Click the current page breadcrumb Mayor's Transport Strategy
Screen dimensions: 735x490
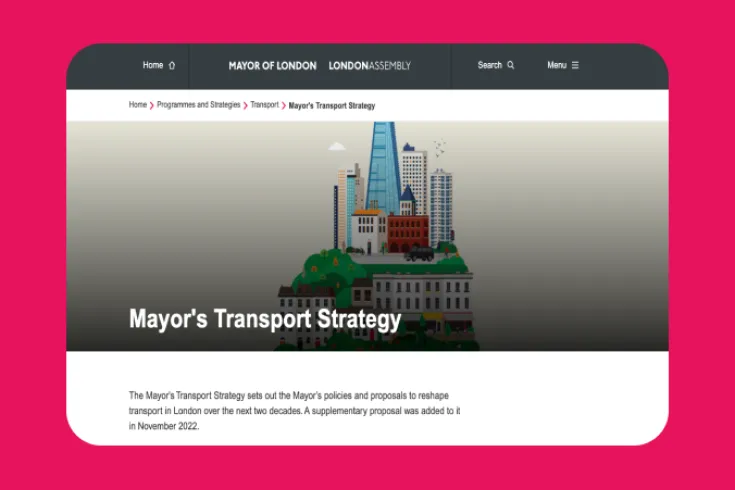coord(331,105)
